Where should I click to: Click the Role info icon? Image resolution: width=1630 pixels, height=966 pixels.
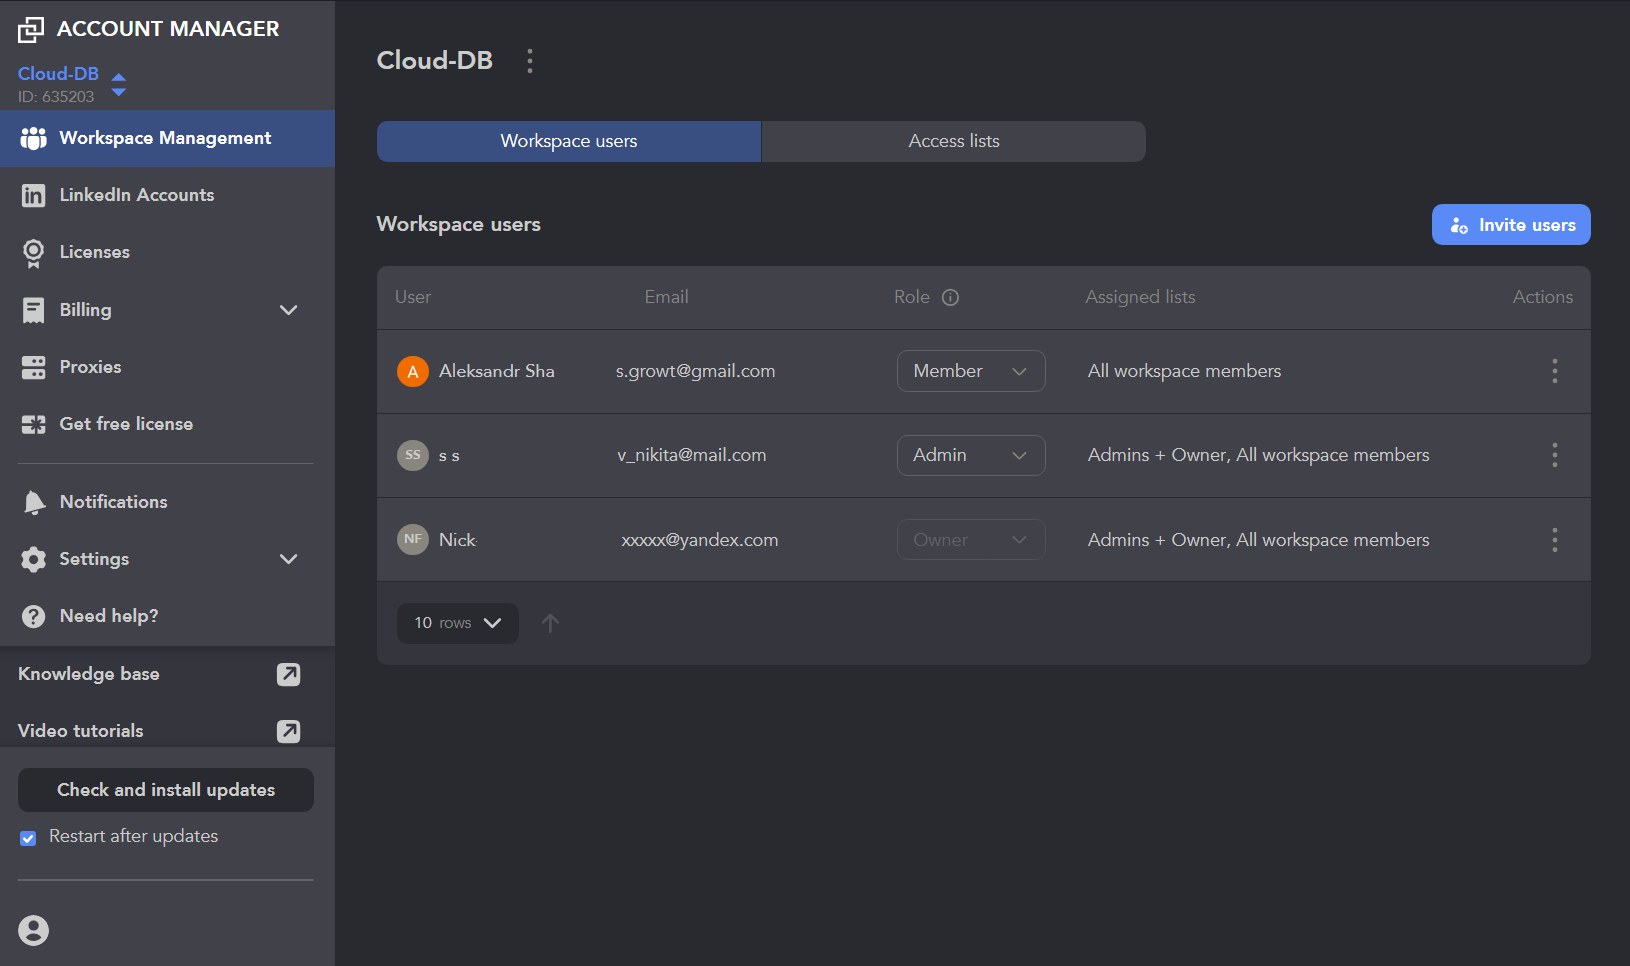(950, 297)
